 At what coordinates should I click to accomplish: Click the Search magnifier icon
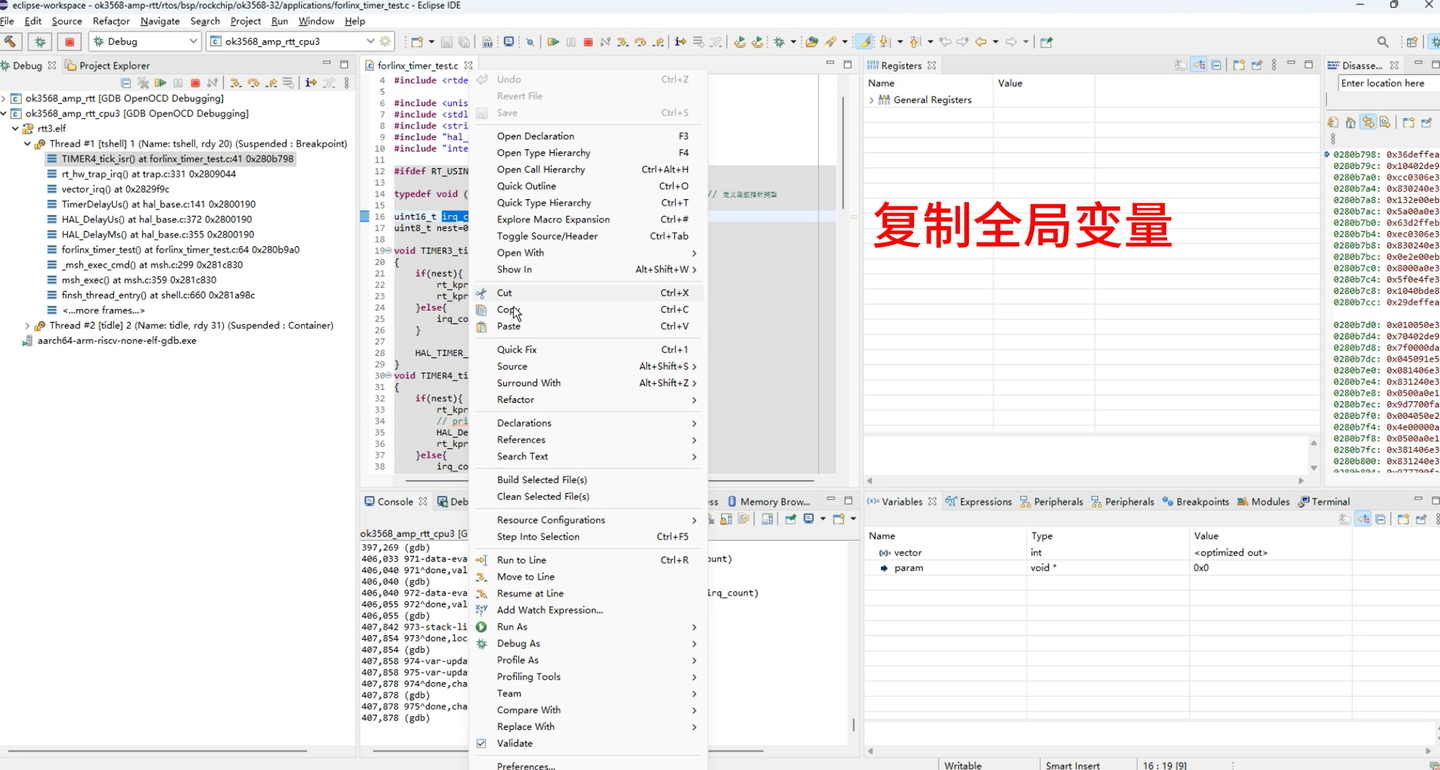point(1383,42)
